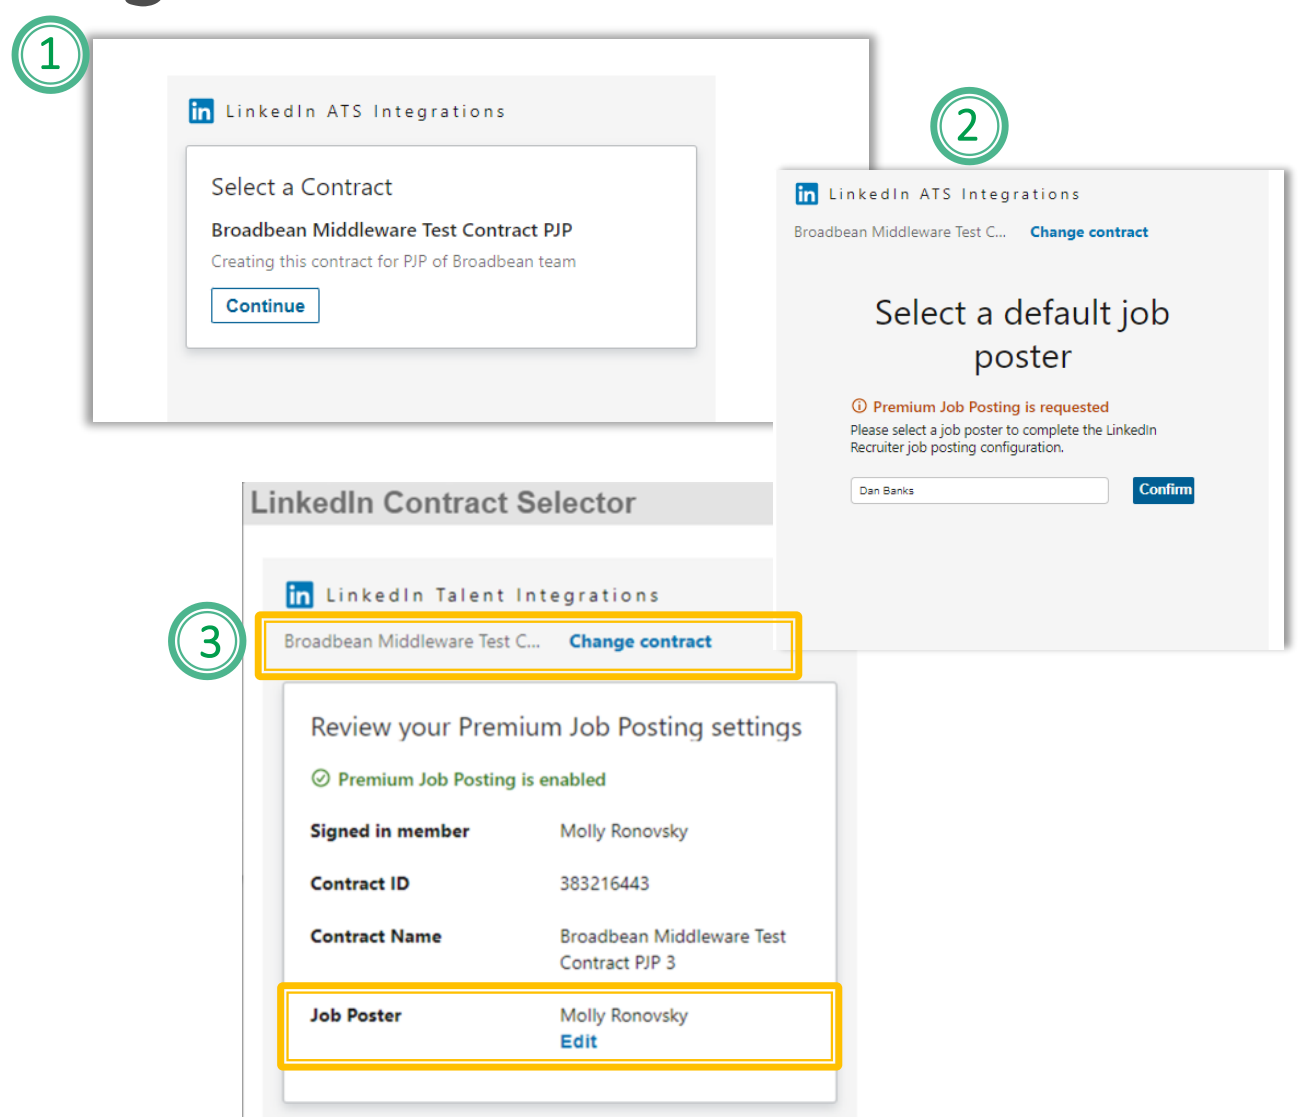
Task: Select the Contract ID value 383216443
Action: coord(604,883)
